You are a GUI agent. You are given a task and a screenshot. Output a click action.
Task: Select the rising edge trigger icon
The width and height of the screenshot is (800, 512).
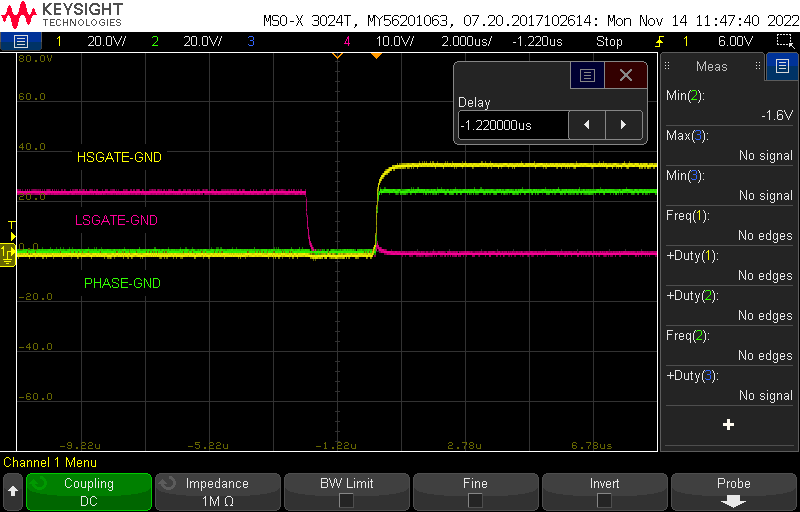point(660,41)
